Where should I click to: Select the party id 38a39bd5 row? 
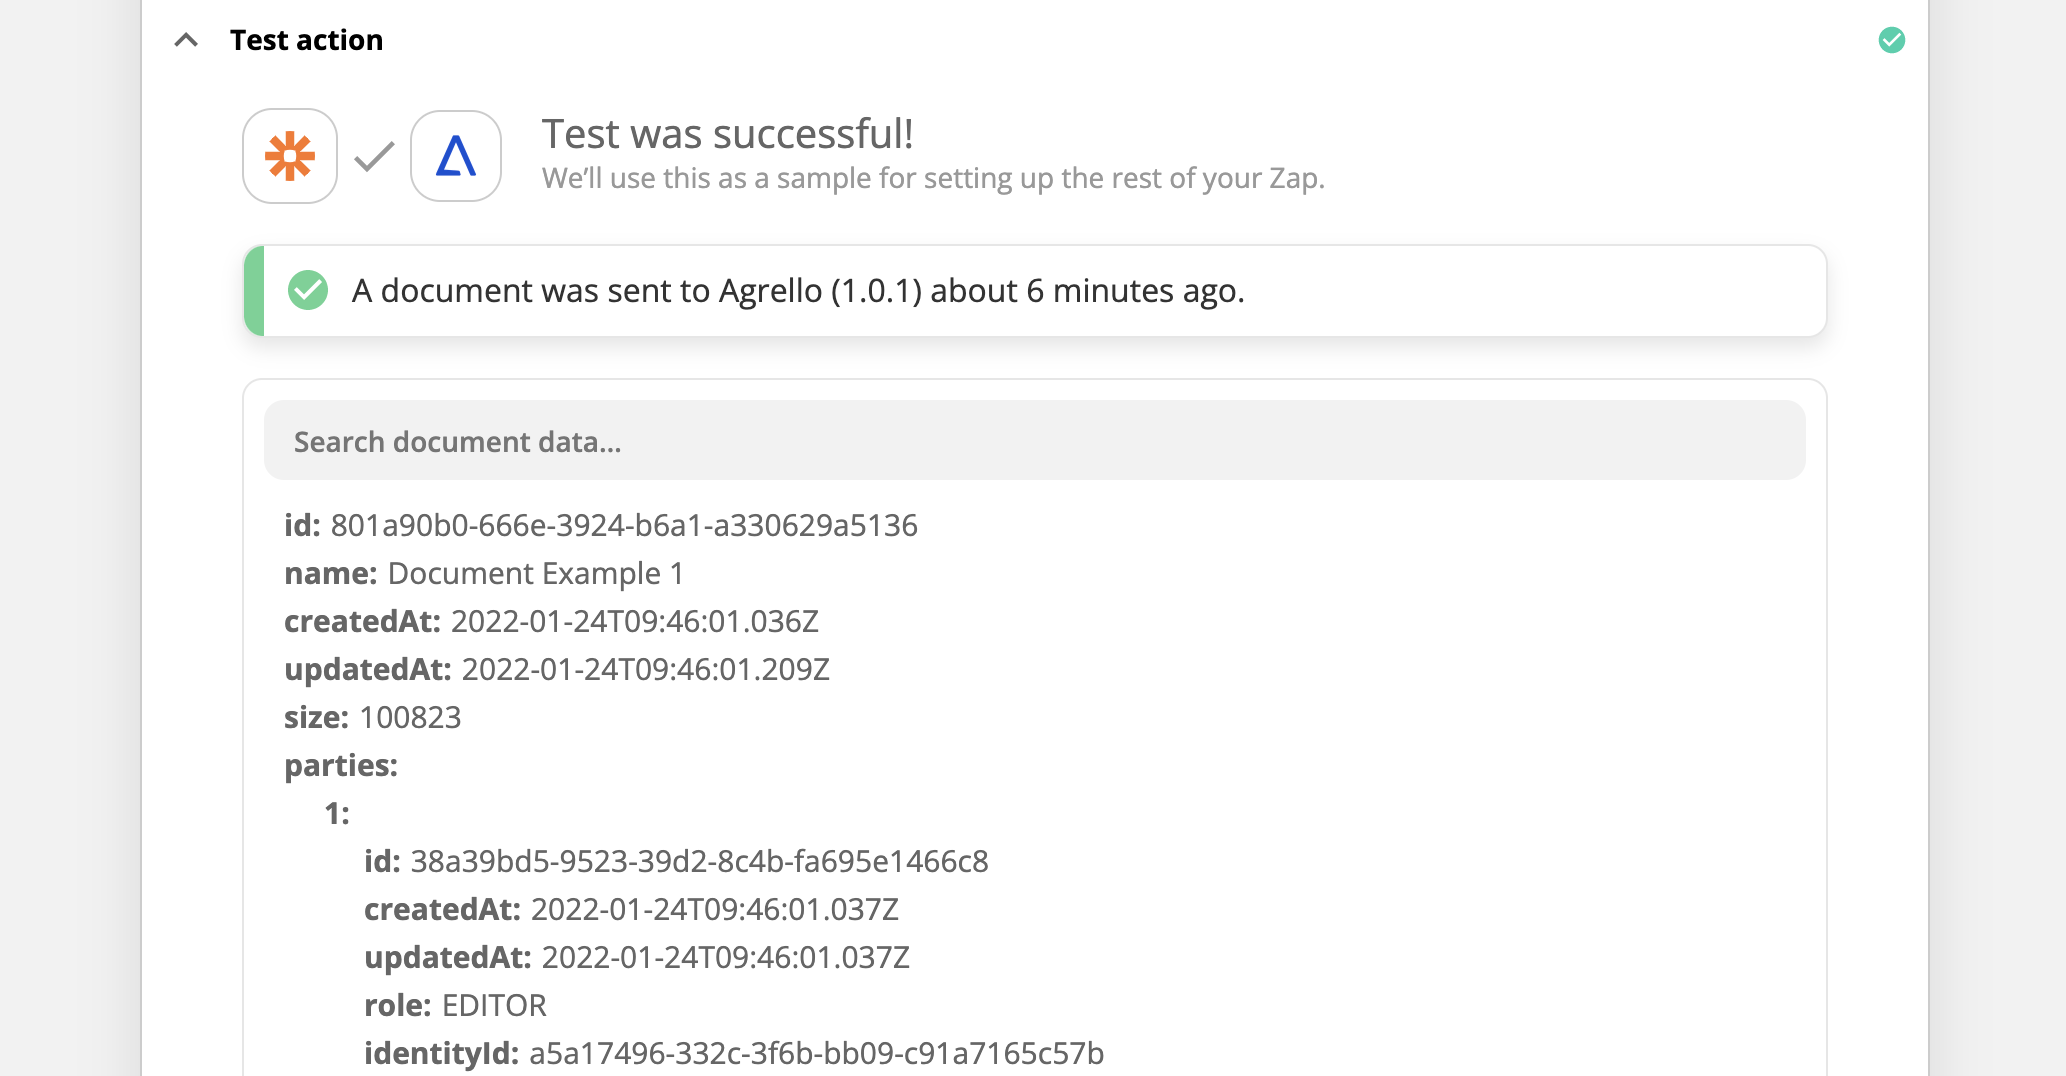click(676, 861)
